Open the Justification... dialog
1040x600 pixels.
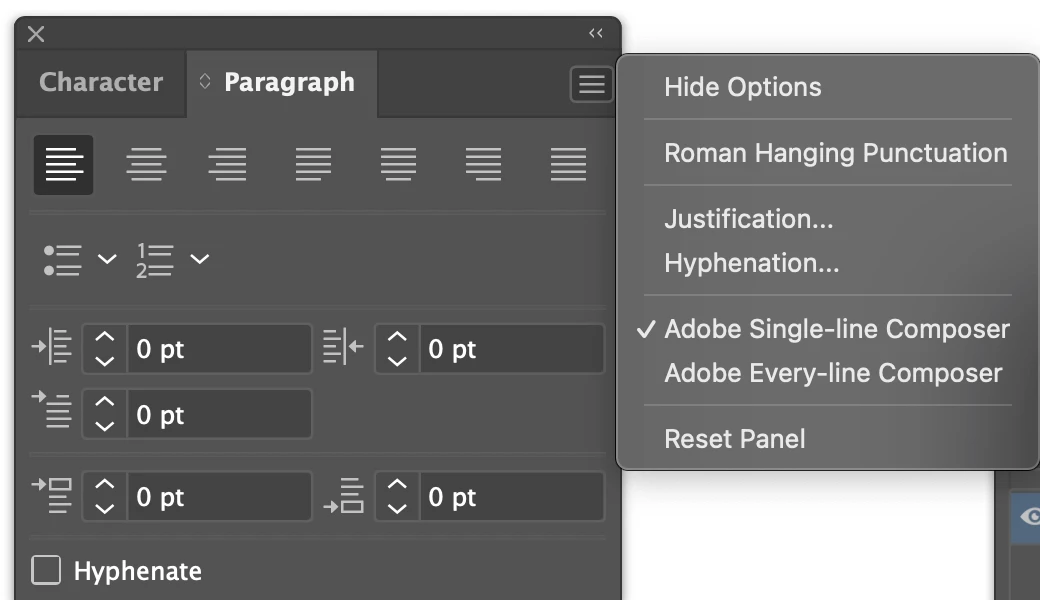(x=748, y=219)
